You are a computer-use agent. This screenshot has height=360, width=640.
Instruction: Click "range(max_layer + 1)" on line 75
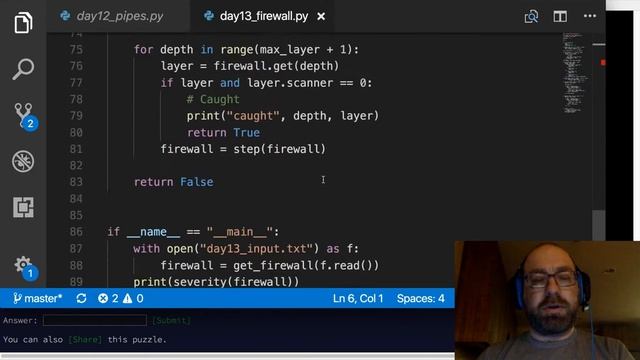click(286, 50)
